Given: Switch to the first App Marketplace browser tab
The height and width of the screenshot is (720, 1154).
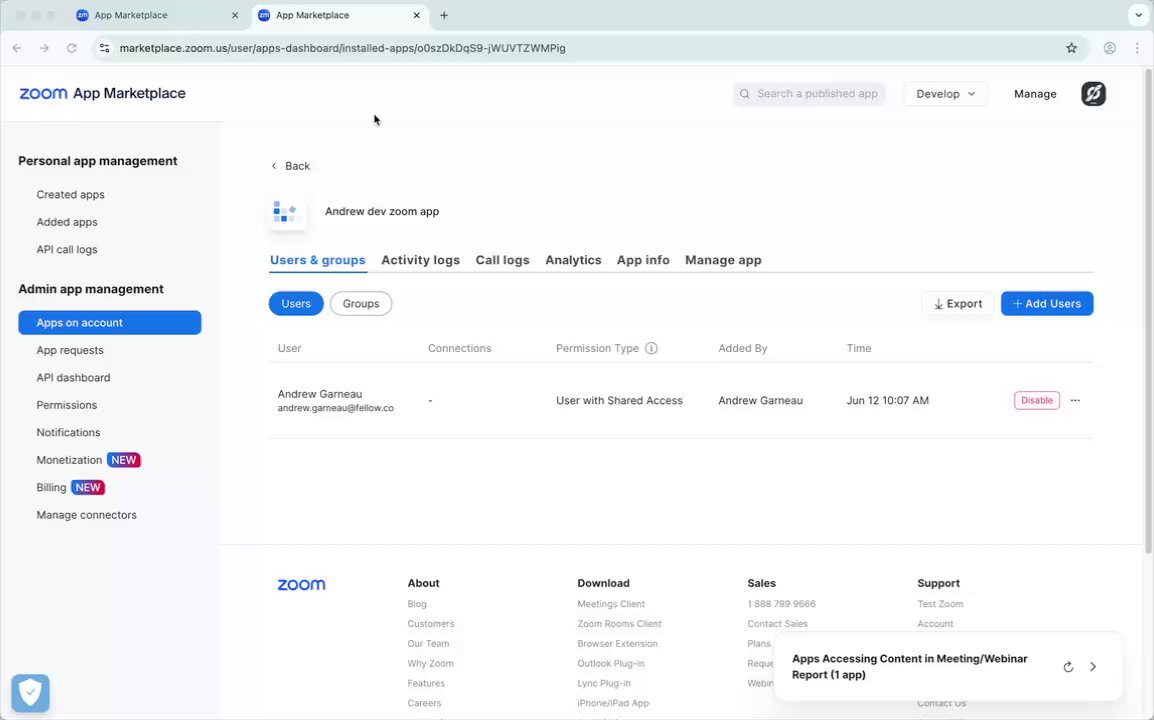Looking at the screenshot, I should pos(157,15).
